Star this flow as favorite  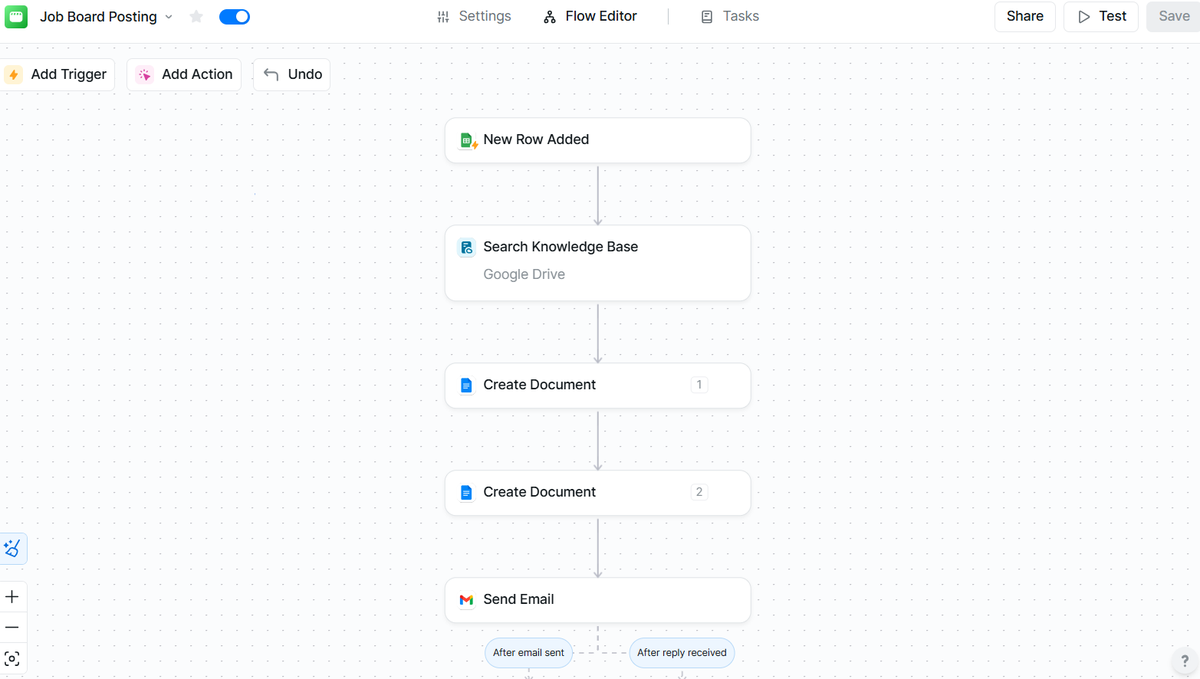pos(196,17)
